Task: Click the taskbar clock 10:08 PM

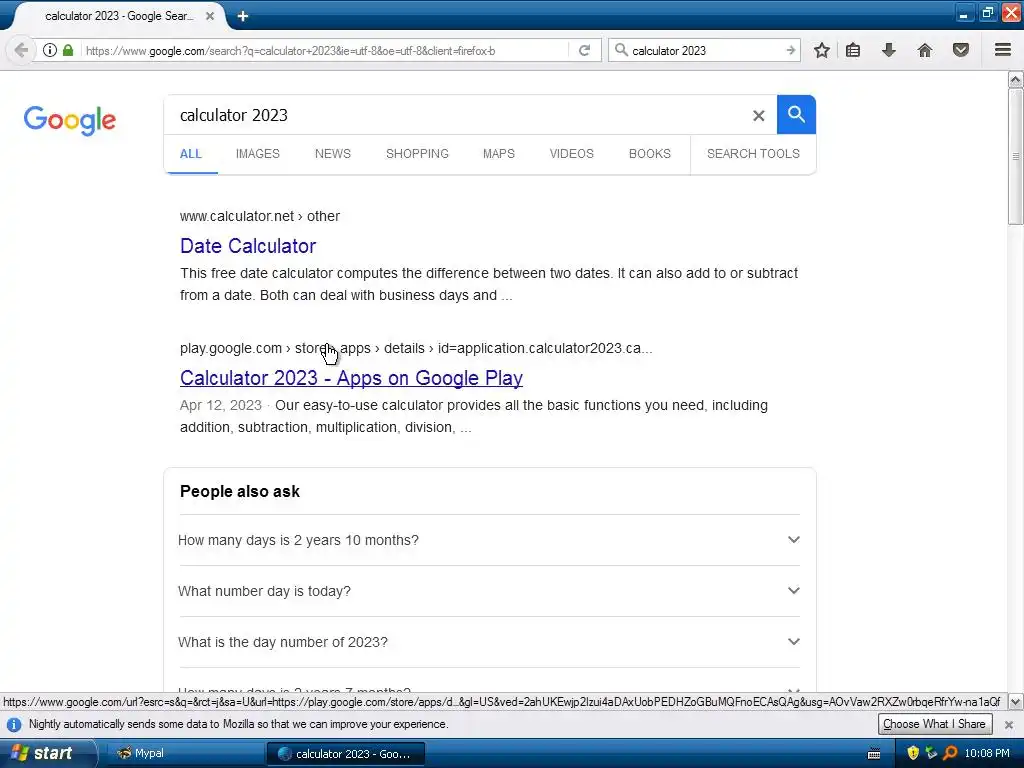Action: 987,754
